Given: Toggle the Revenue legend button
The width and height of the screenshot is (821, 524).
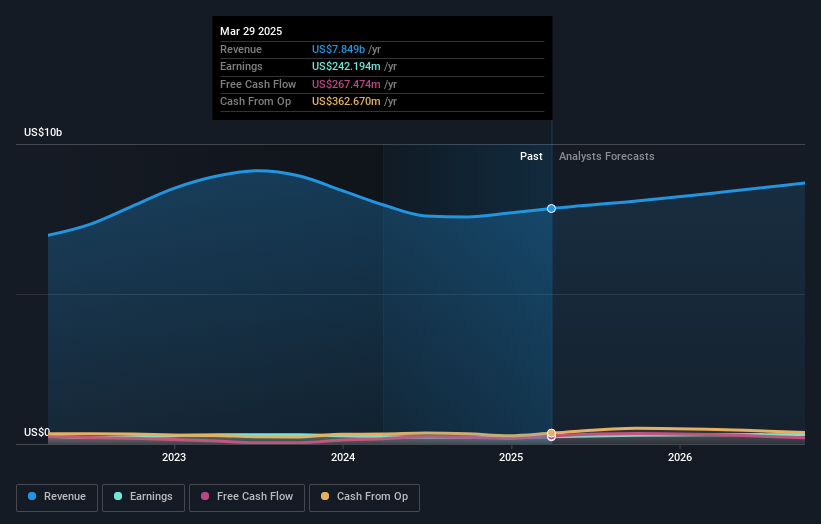Looking at the screenshot, I should click(x=57, y=497).
